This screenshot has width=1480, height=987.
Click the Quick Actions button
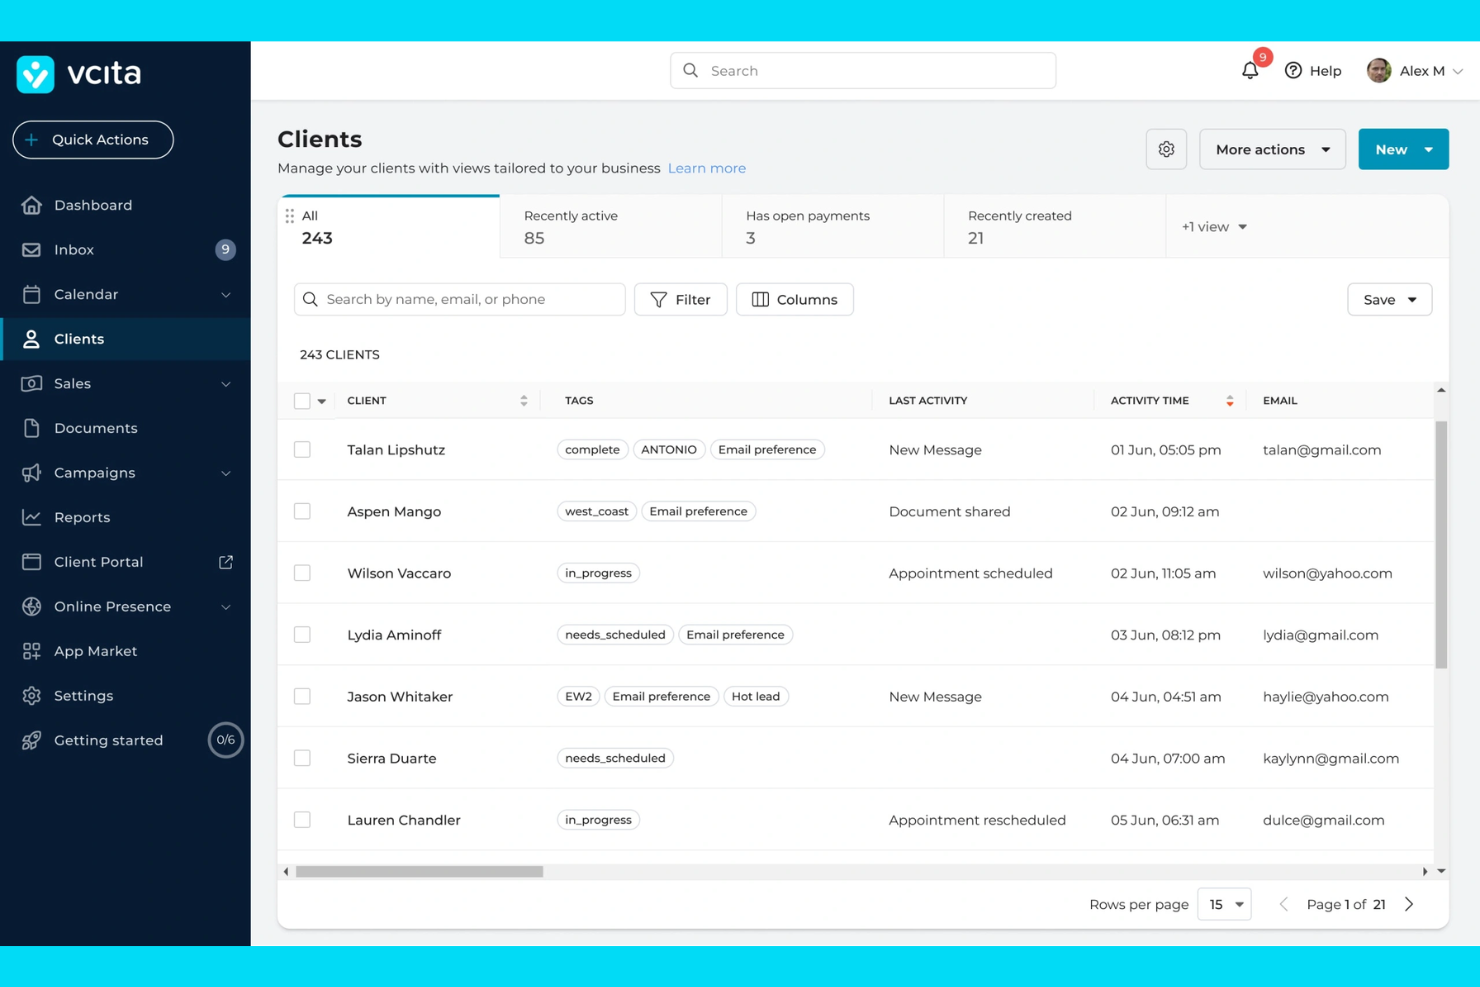pyautogui.click(x=92, y=139)
